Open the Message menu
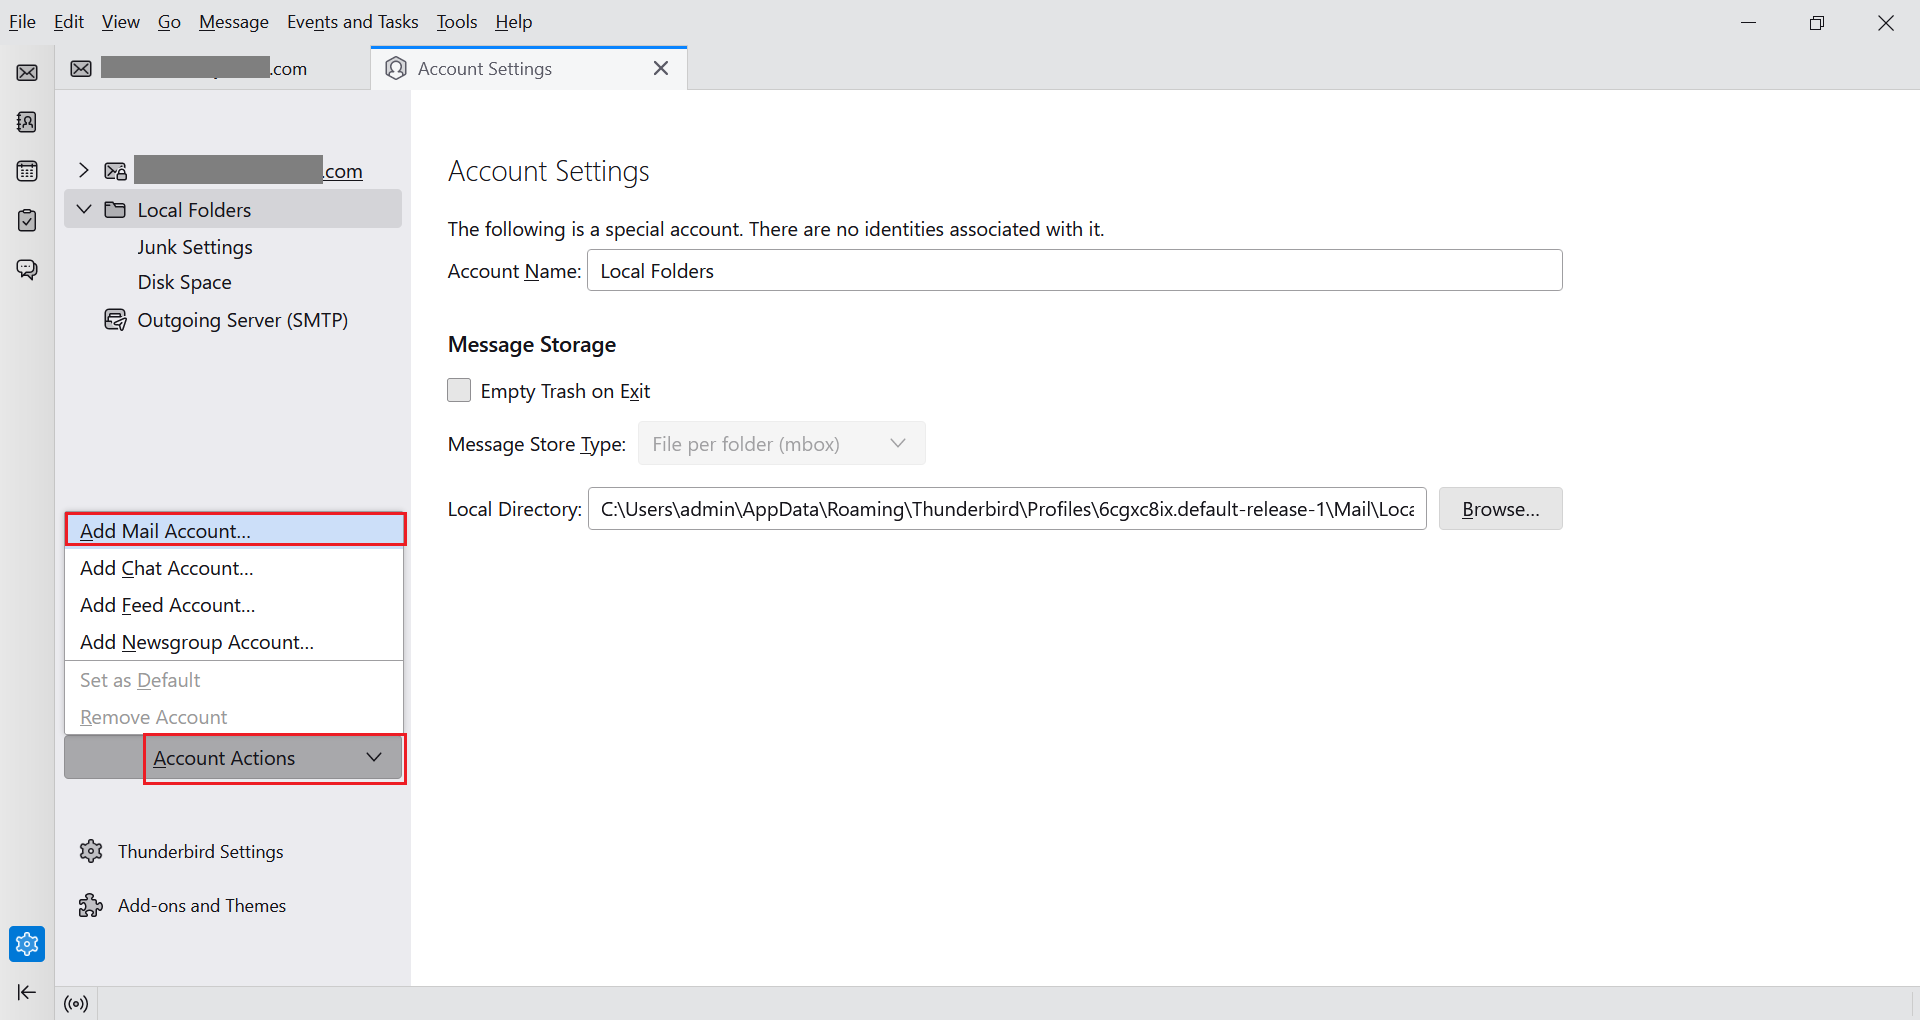This screenshot has width=1920, height=1020. coord(233,21)
